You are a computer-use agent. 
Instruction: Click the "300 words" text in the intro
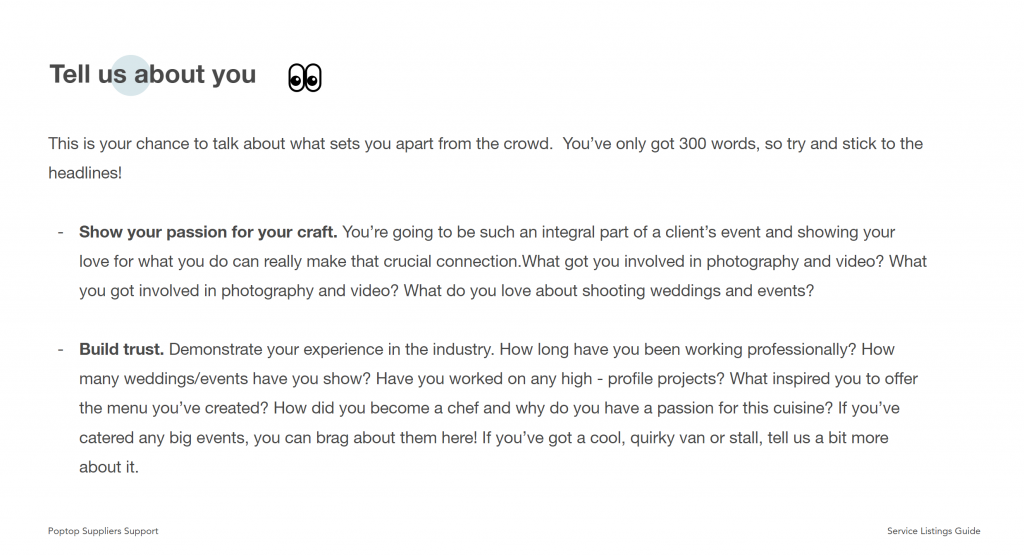(x=715, y=144)
